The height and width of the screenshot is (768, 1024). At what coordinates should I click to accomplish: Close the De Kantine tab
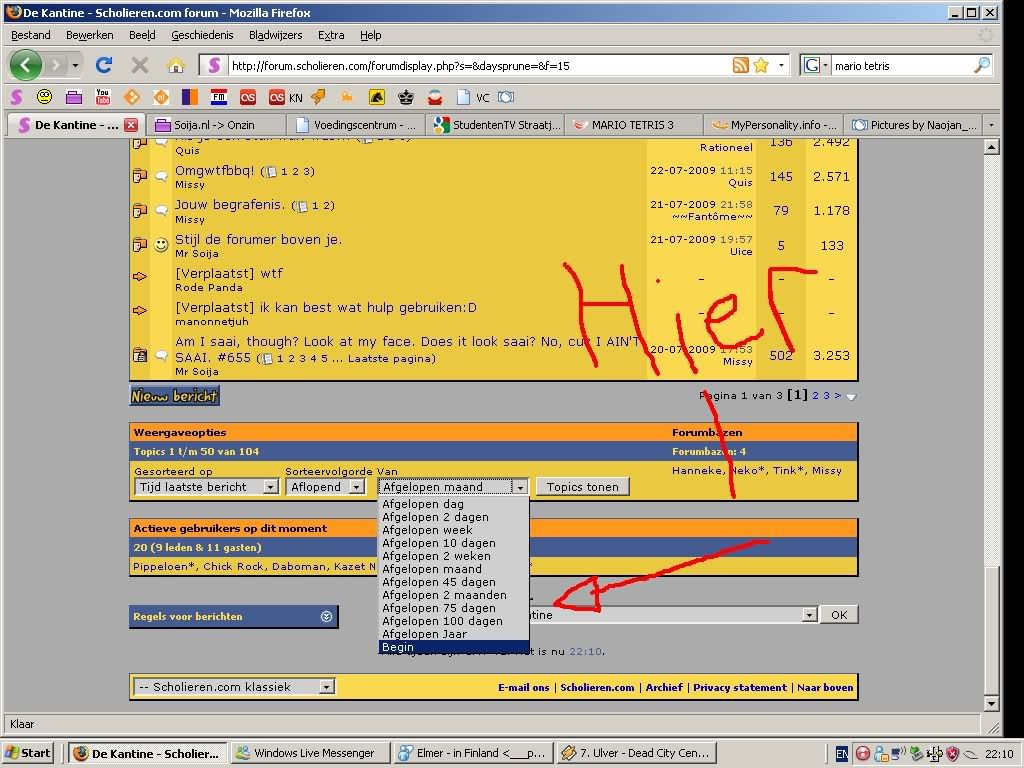[131, 125]
